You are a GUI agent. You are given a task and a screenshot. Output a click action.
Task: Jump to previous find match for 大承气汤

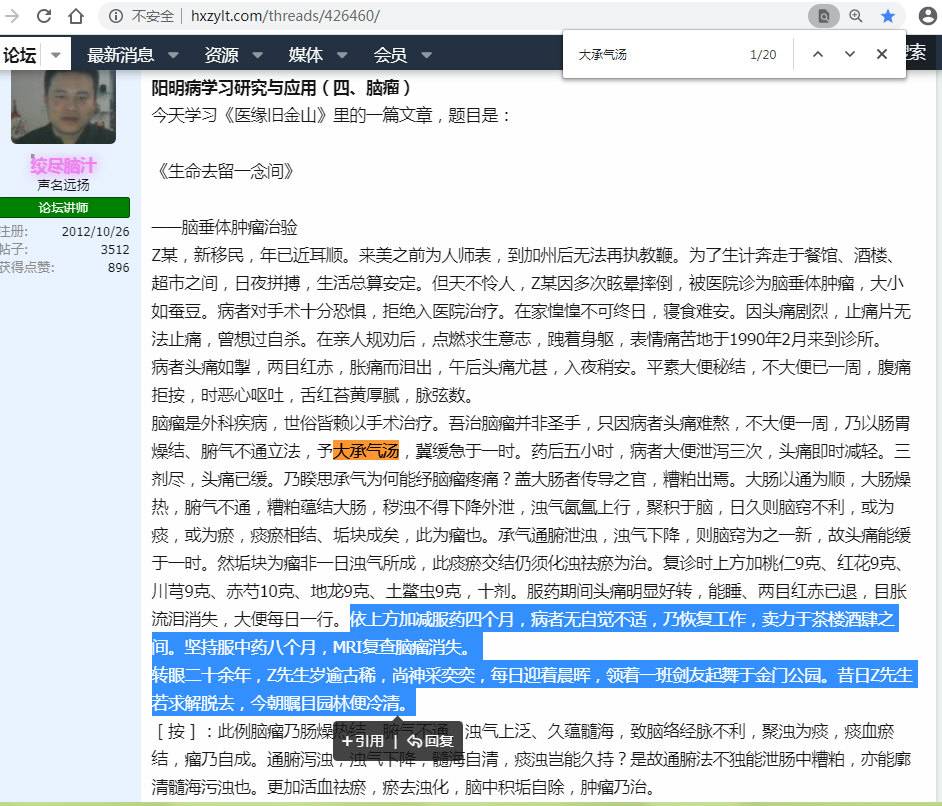coord(818,54)
